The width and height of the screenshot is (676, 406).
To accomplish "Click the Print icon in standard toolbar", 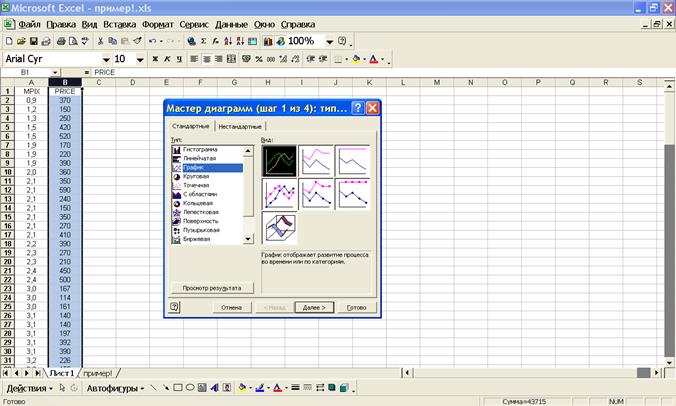I will [x=61, y=41].
